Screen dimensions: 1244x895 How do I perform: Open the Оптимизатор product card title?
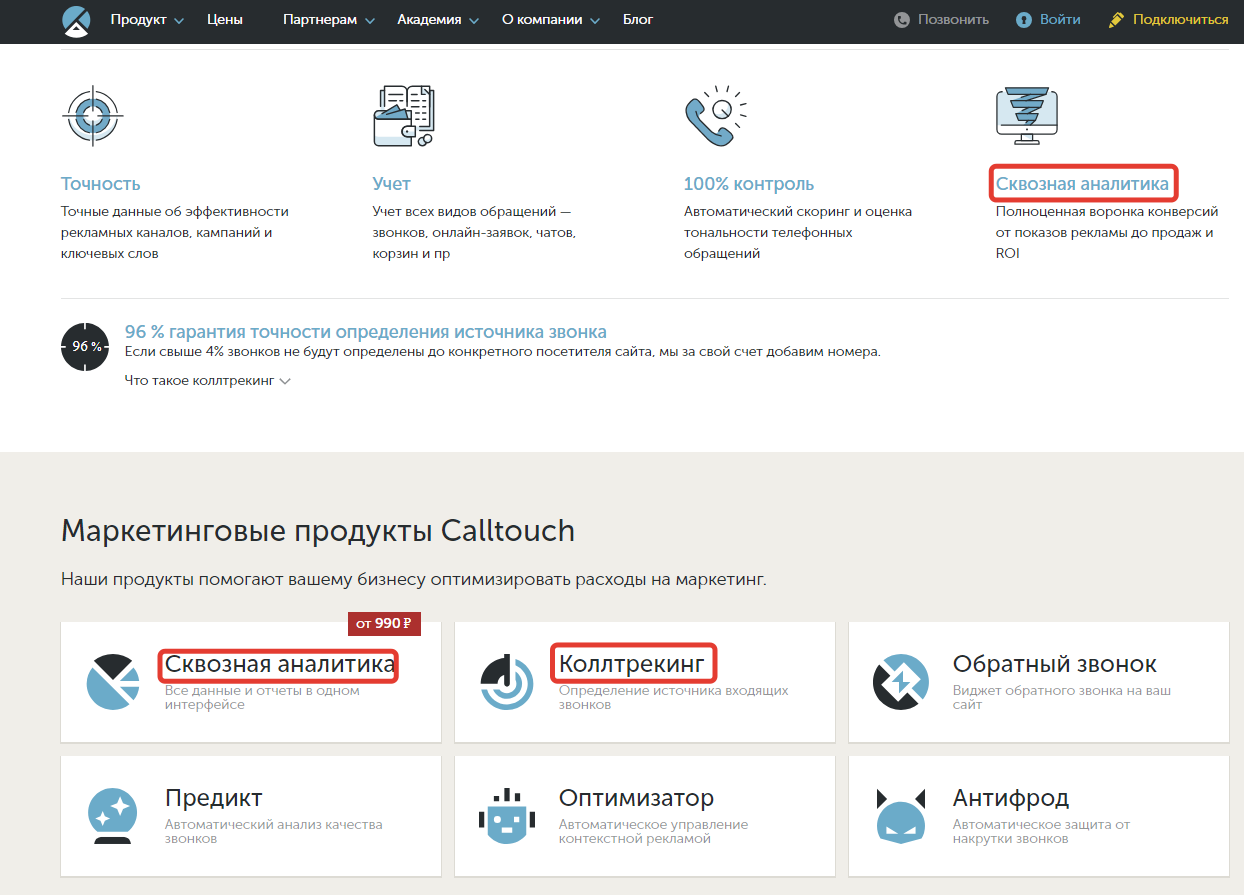click(637, 798)
